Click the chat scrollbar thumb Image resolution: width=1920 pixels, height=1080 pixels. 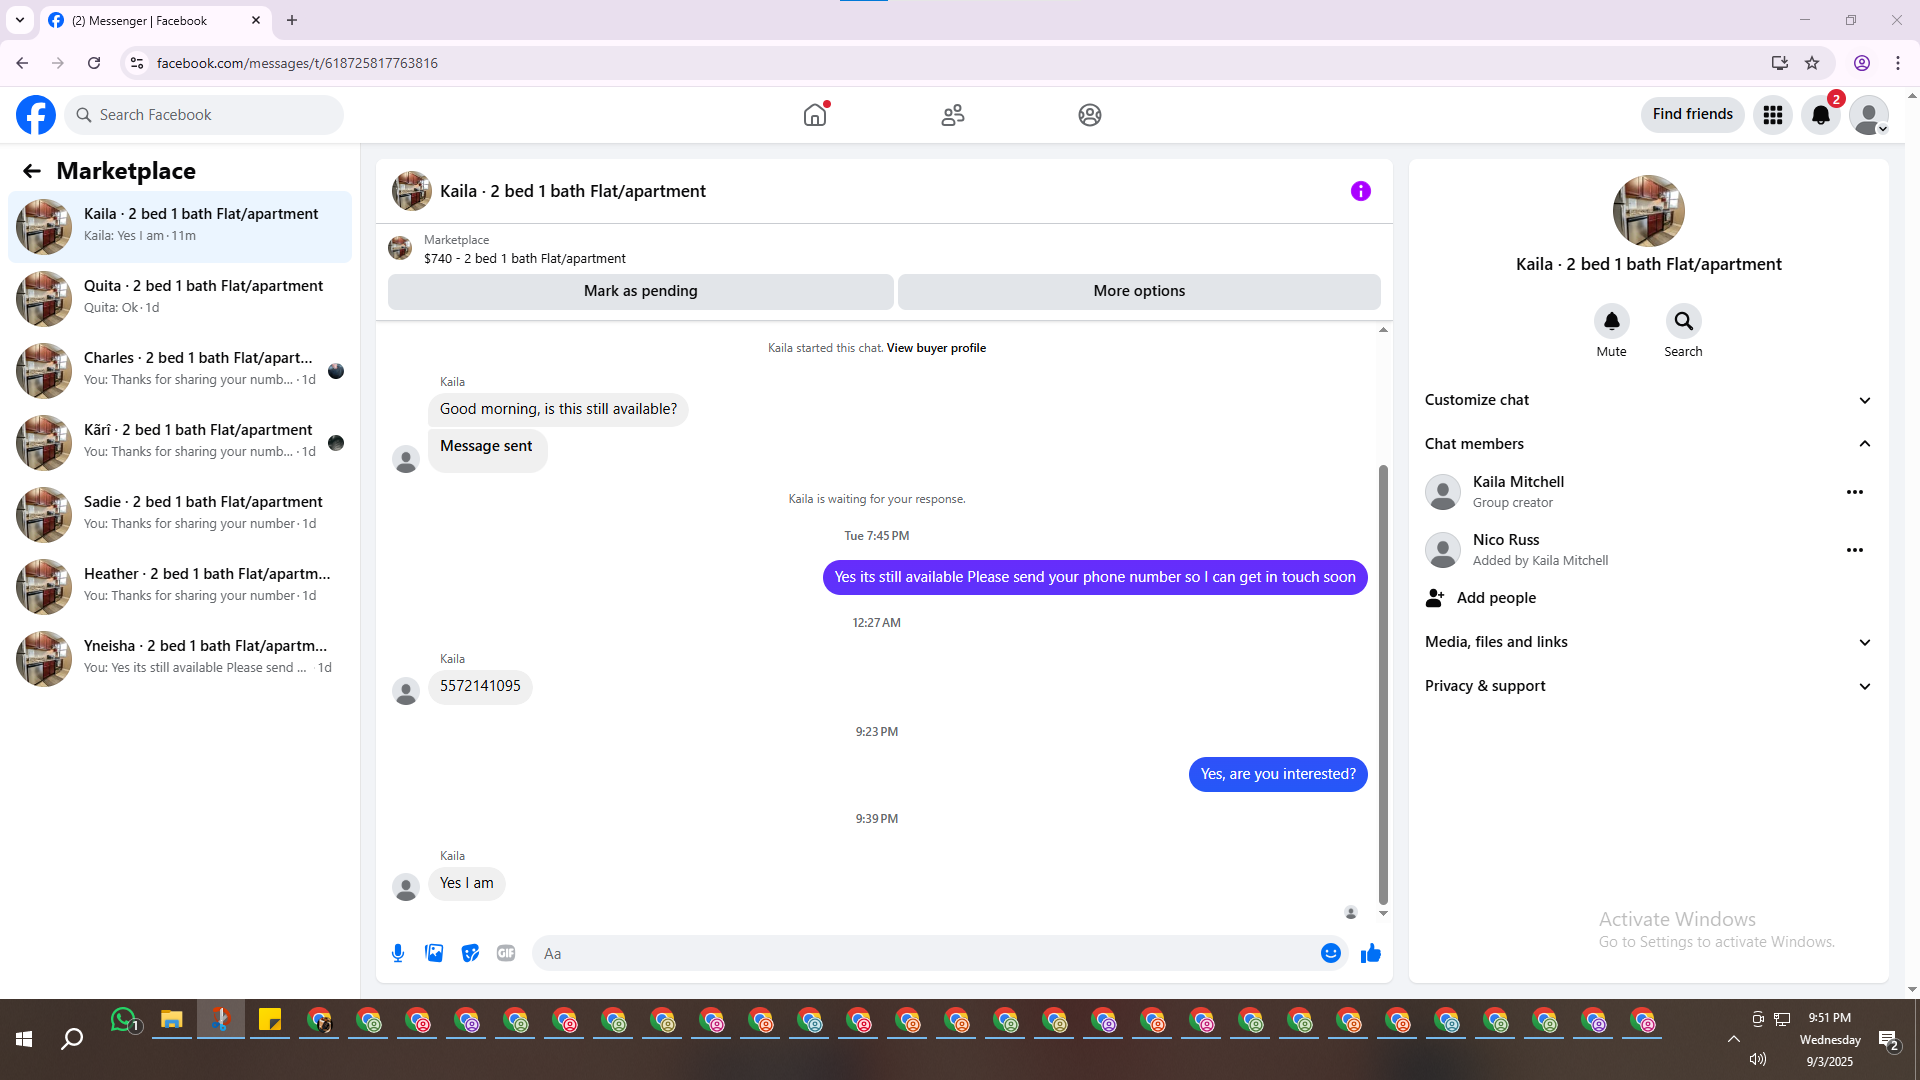coord(1383,685)
